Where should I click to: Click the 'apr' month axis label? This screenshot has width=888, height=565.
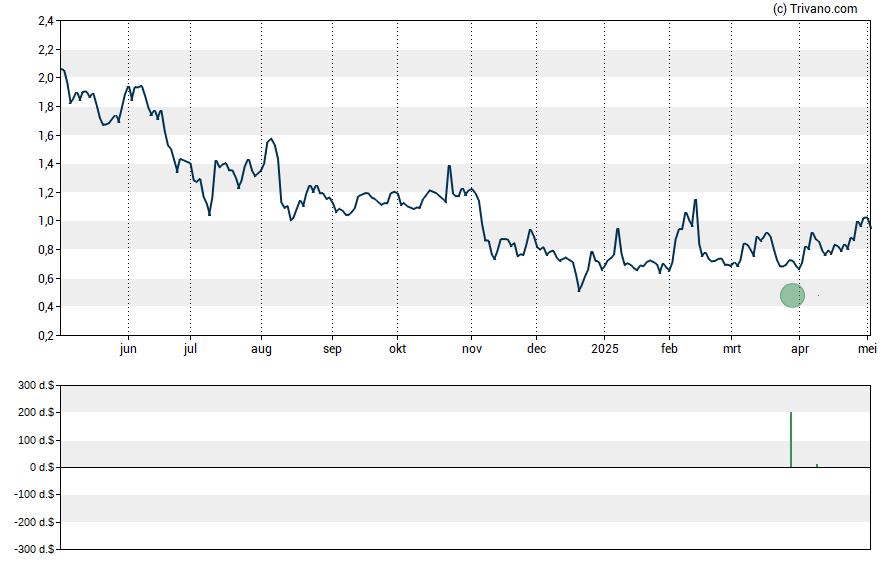click(x=800, y=349)
